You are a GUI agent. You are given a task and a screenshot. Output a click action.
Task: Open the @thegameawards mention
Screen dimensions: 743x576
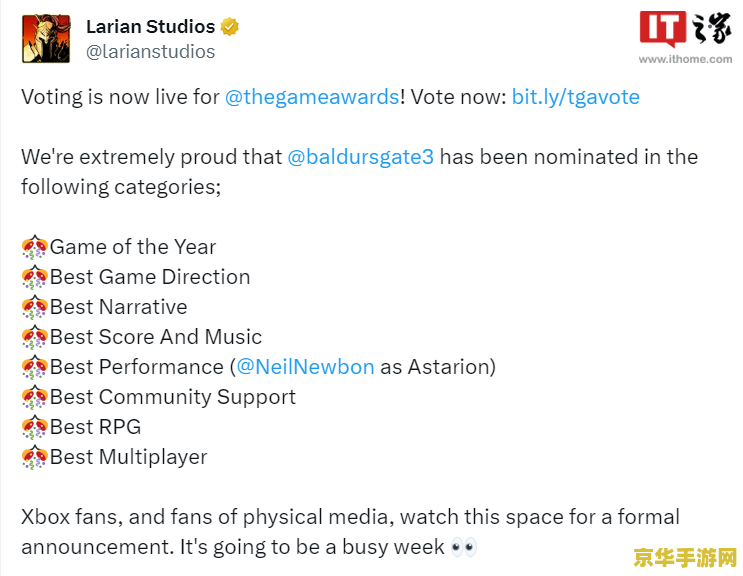coord(311,97)
